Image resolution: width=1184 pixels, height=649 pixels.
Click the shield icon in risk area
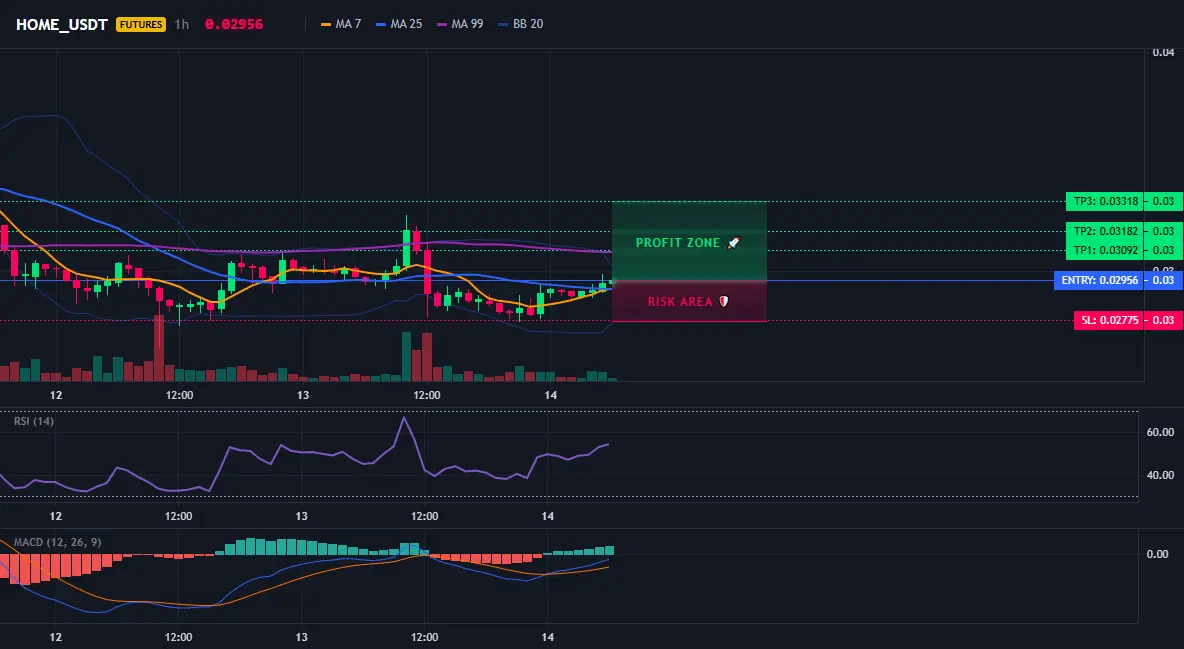(x=723, y=301)
